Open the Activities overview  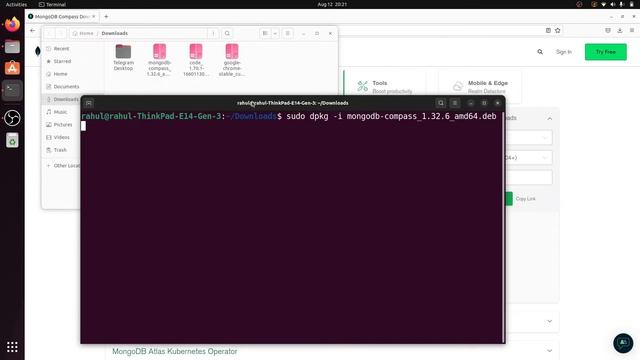tap(16, 4)
